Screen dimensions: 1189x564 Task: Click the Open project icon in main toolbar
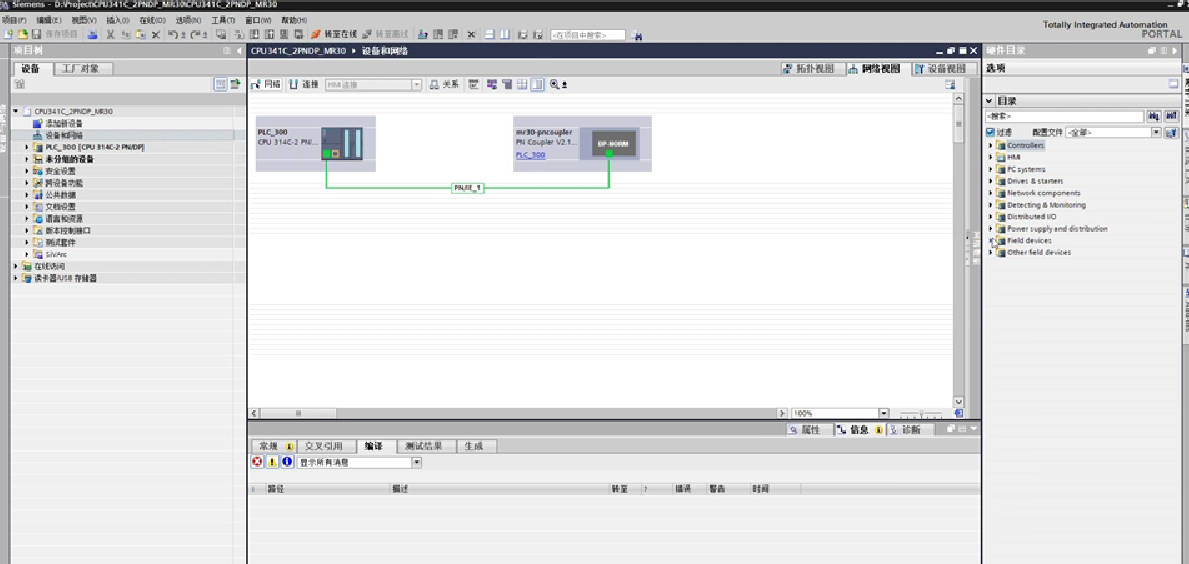coord(22,34)
